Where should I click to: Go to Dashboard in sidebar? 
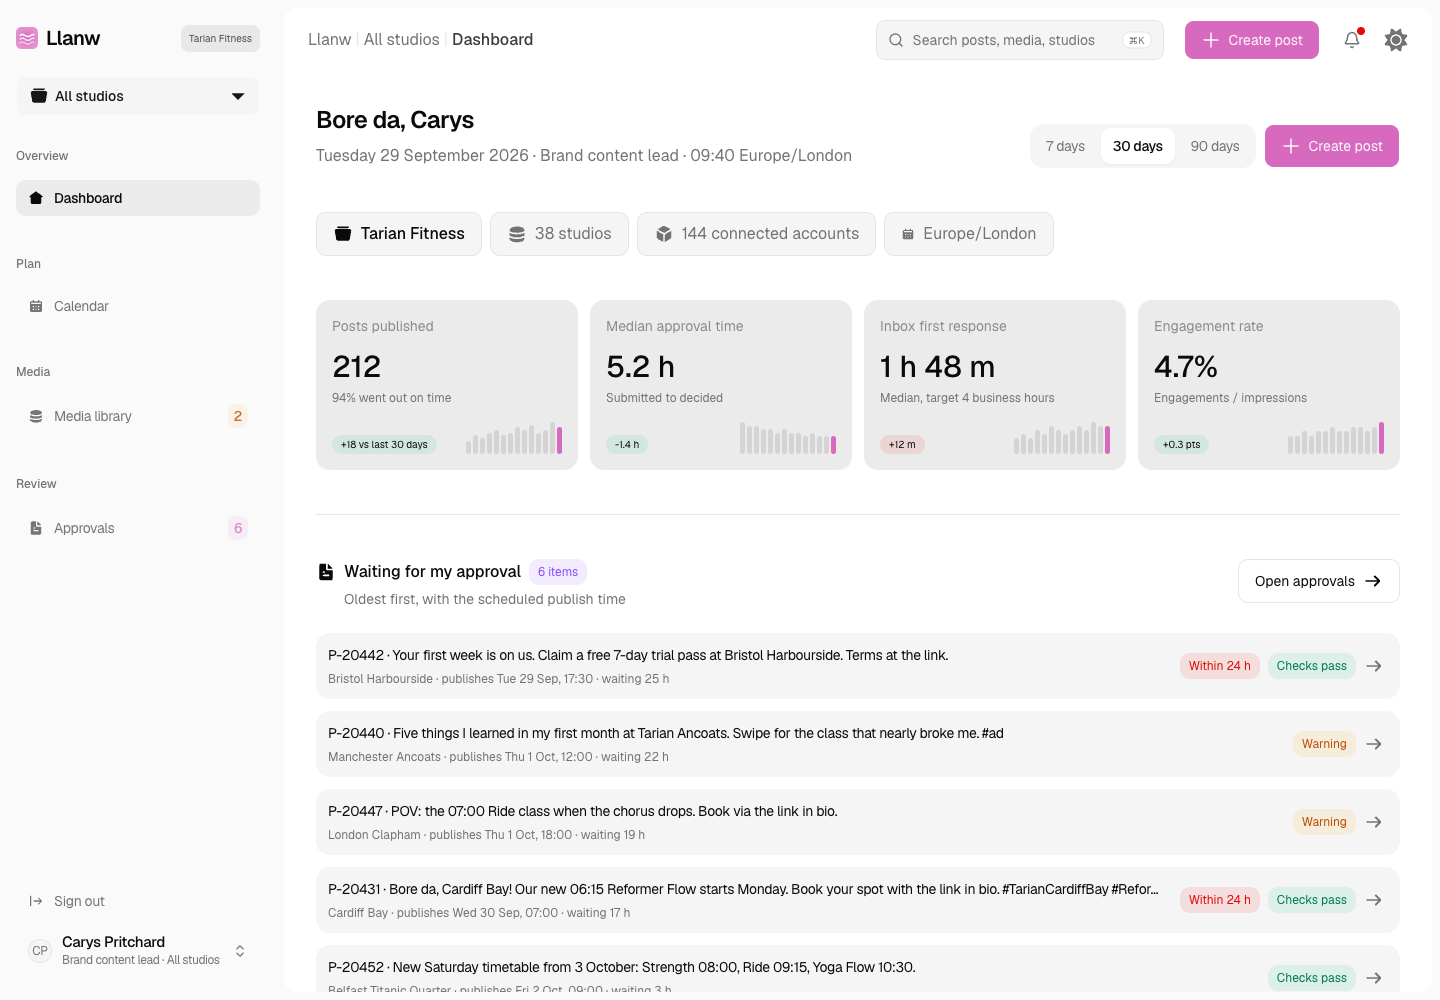click(x=138, y=198)
